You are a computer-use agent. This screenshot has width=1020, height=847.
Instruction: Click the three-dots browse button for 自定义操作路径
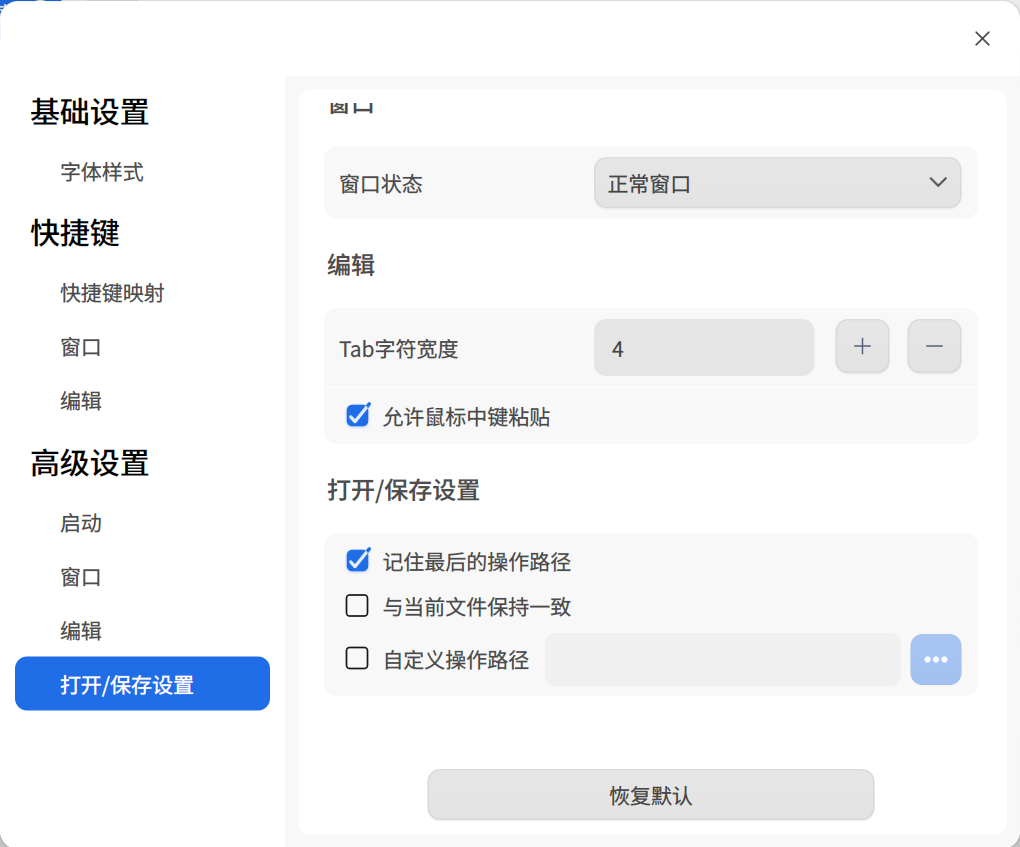pos(935,660)
